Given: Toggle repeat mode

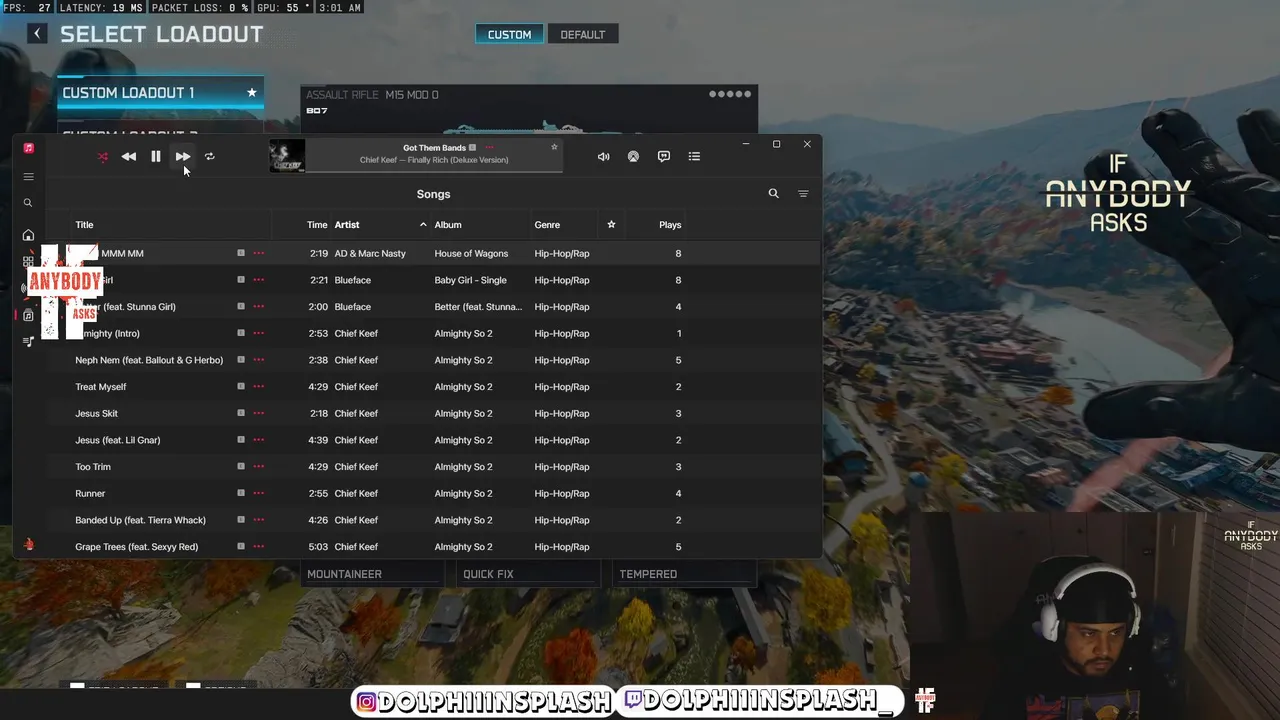Looking at the screenshot, I should 210,156.
